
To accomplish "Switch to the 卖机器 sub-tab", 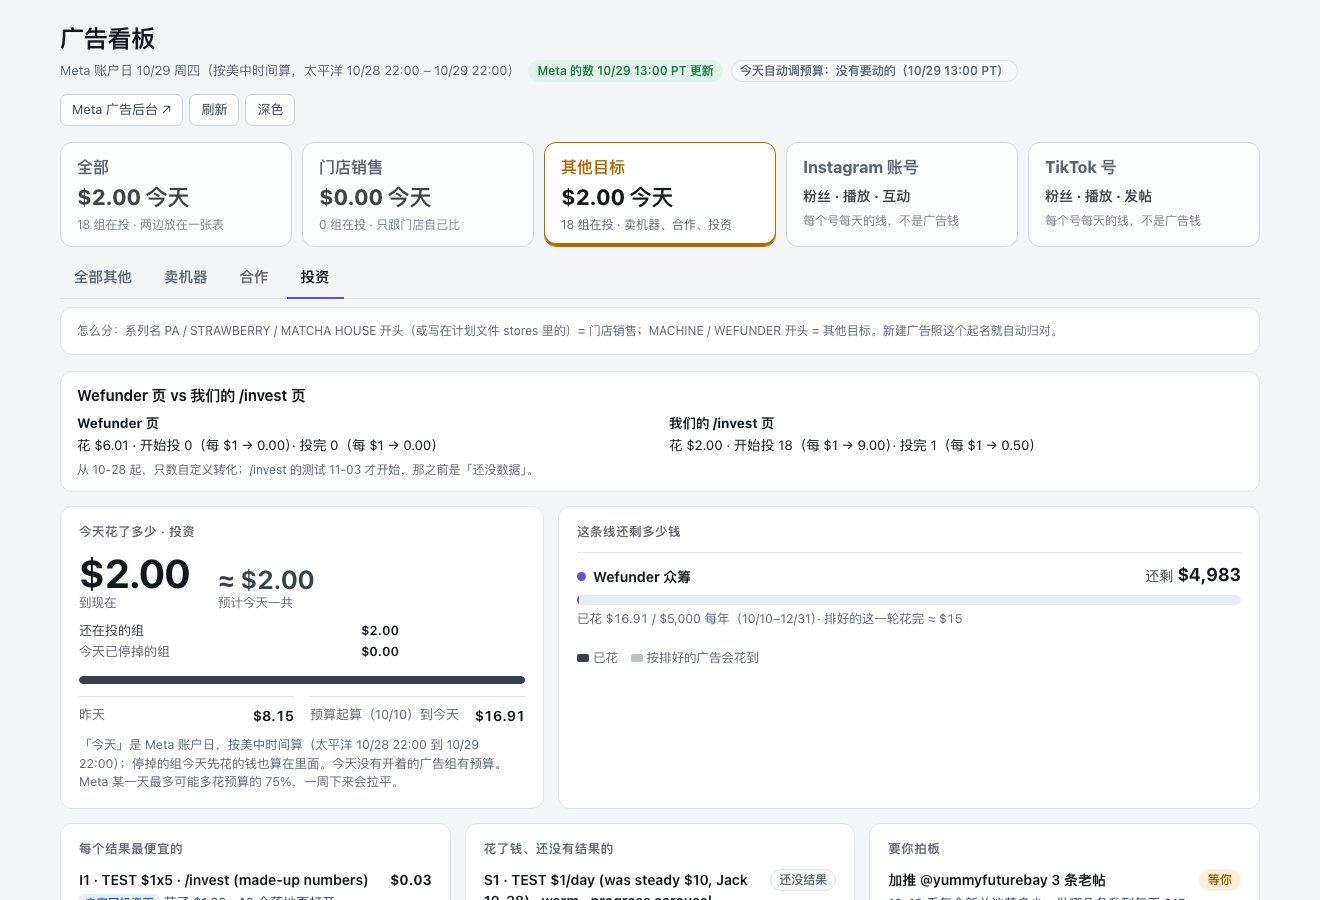I will tap(186, 277).
